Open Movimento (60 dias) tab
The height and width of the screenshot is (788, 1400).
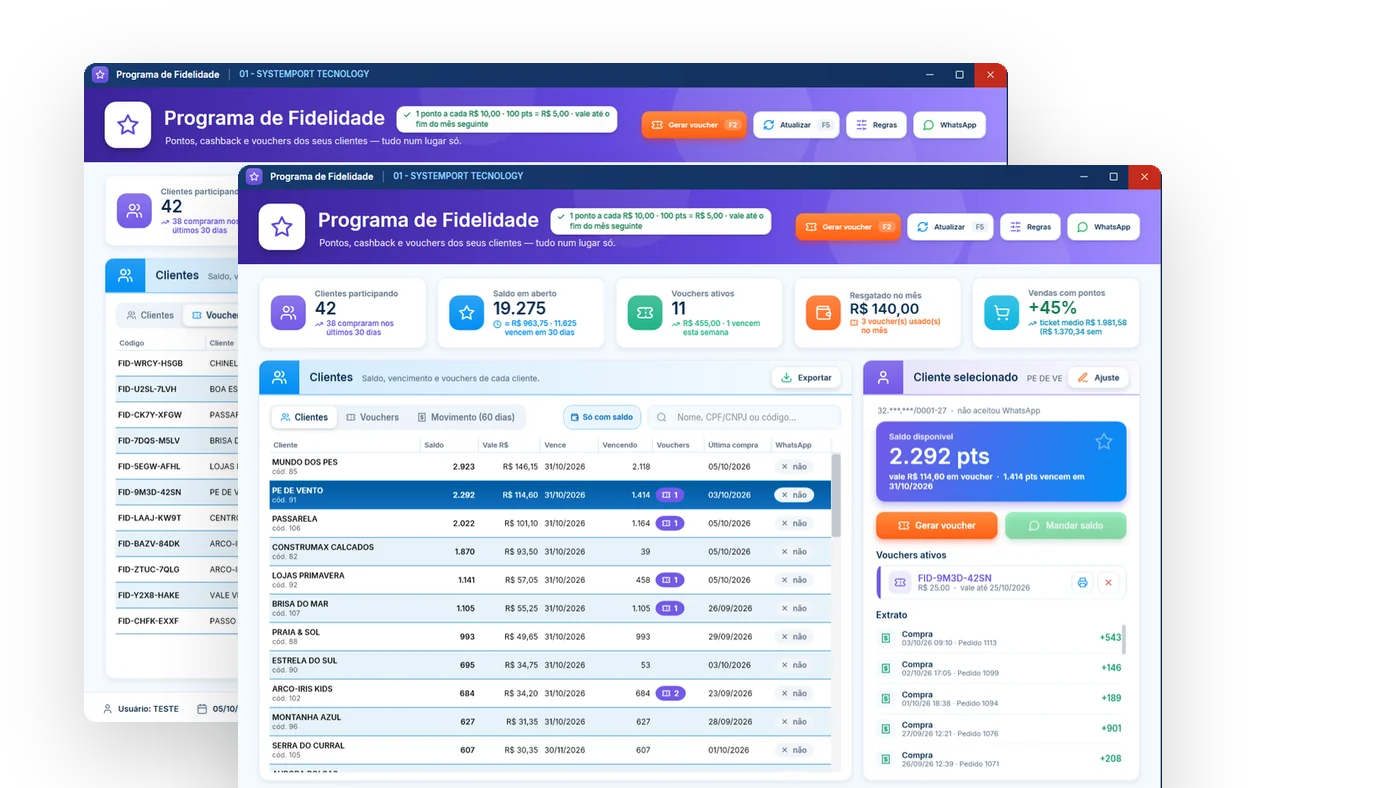466,417
